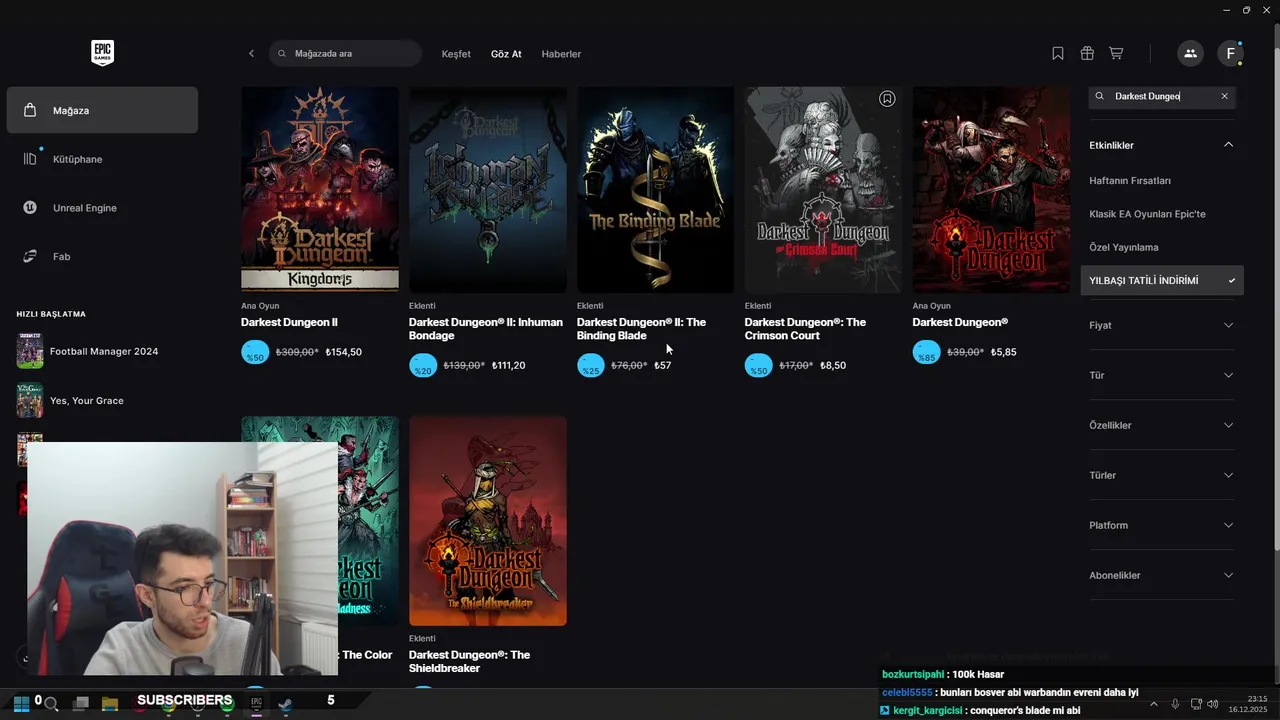Image resolution: width=1280 pixels, height=720 pixels.
Task: Click the Mağazada ara search field
Action: click(345, 54)
